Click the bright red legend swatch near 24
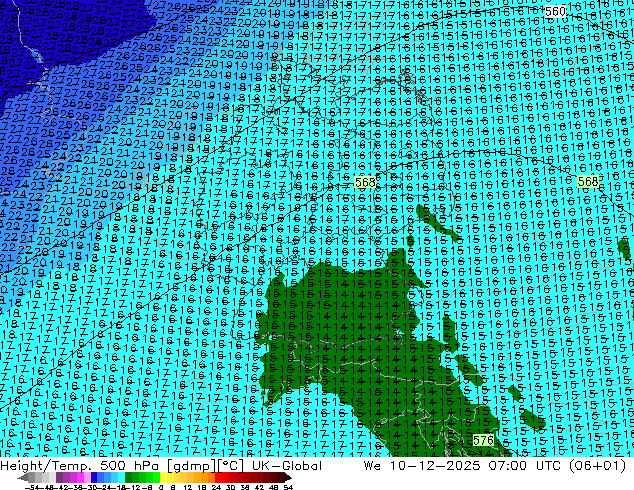Viewport: 634px width, 490px height. point(218,477)
